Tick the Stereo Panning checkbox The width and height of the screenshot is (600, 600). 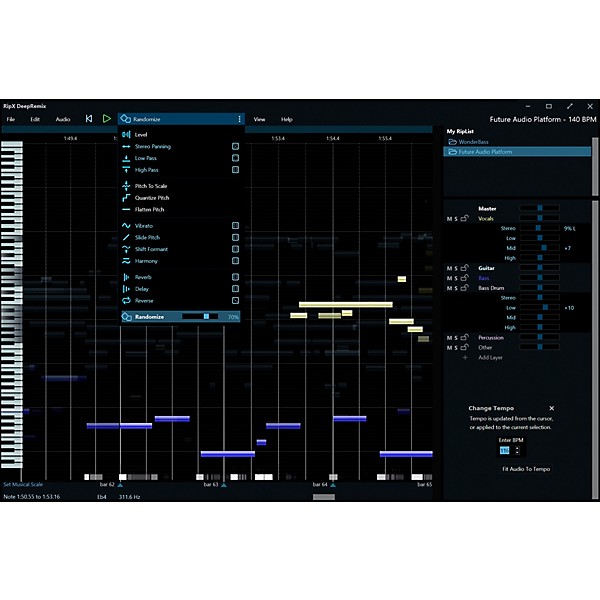click(235, 146)
